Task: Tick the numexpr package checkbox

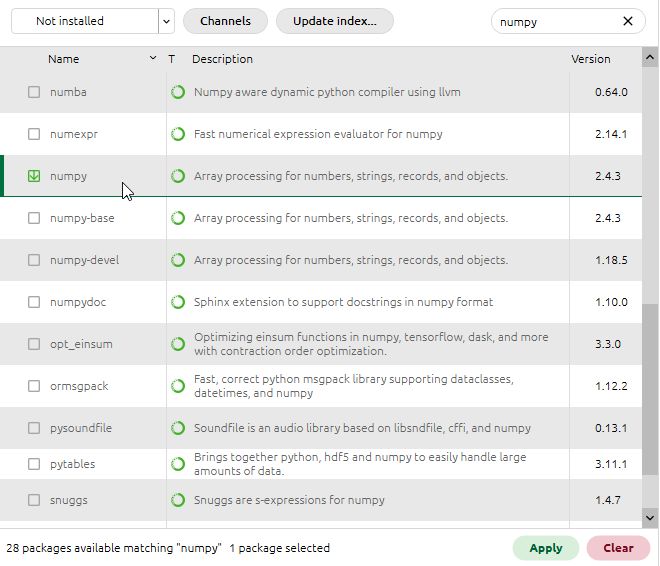Action: point(34,134)
